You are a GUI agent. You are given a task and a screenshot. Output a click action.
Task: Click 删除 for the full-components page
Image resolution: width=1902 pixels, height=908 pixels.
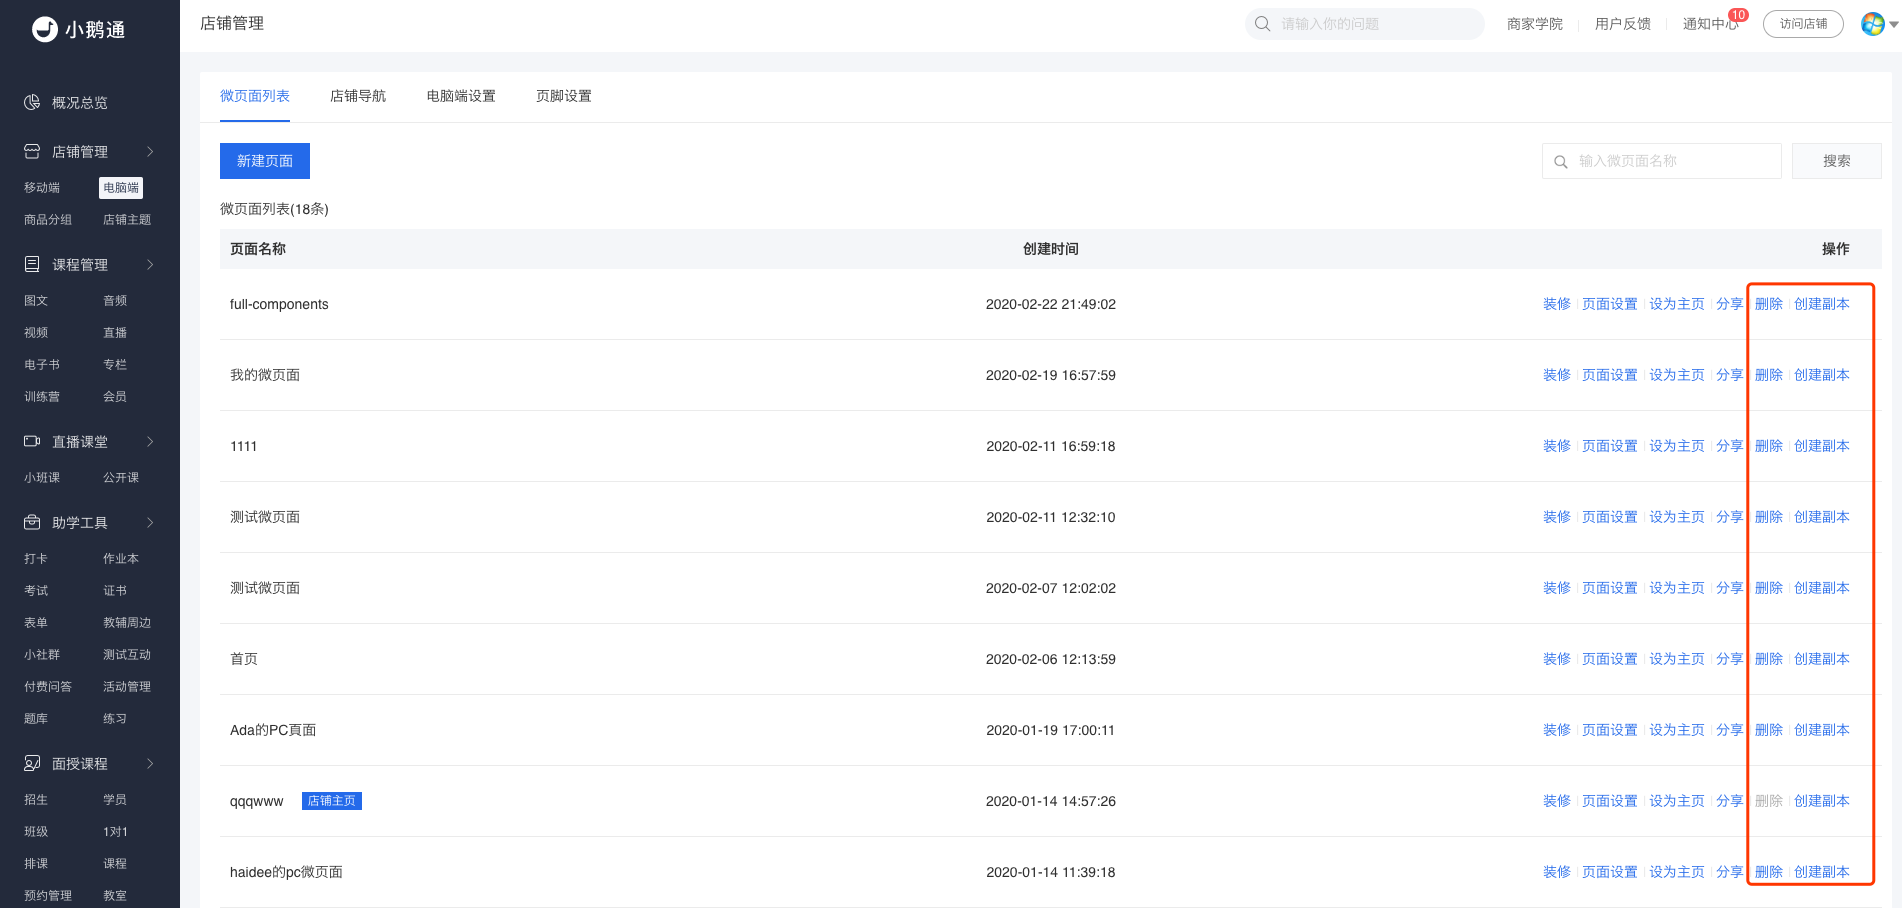click(x=1769, y=304)
